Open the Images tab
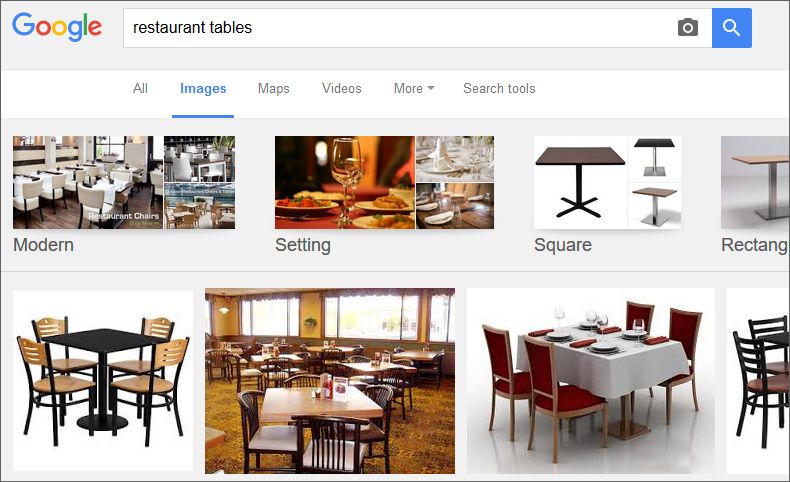Image resolution: width=790 pixels, height=482 pixels. [203, 89]
